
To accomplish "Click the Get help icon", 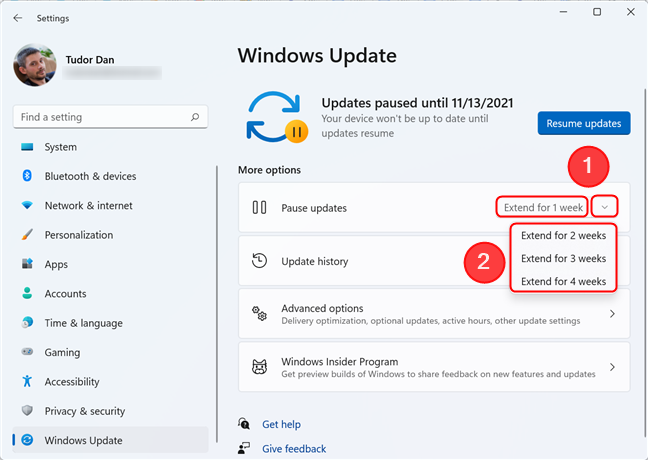I will 244,423.
